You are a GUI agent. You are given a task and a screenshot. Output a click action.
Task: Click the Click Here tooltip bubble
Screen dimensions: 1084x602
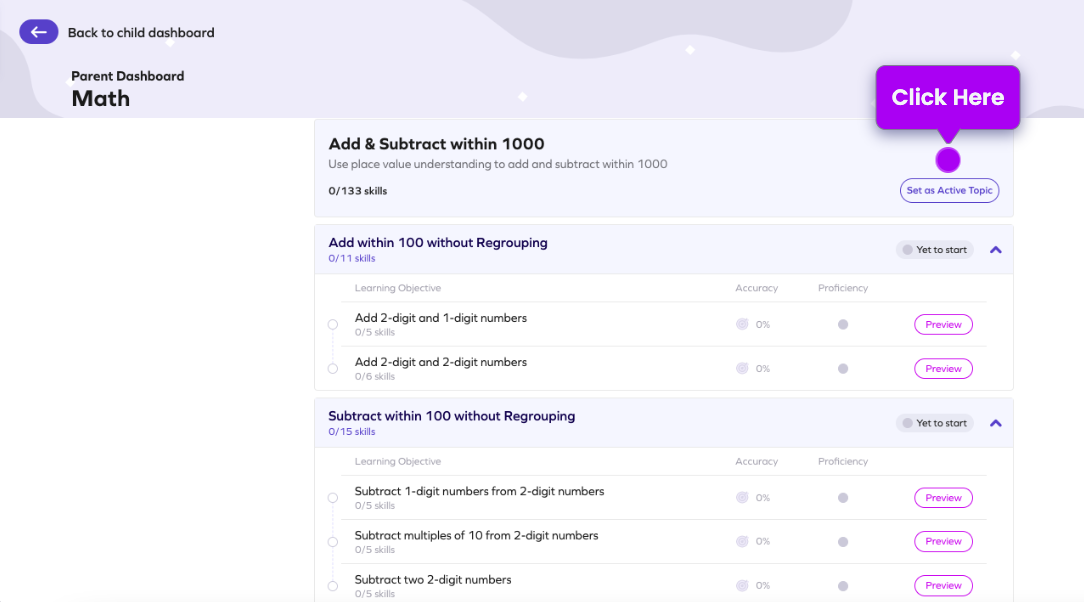coord(947,97)
